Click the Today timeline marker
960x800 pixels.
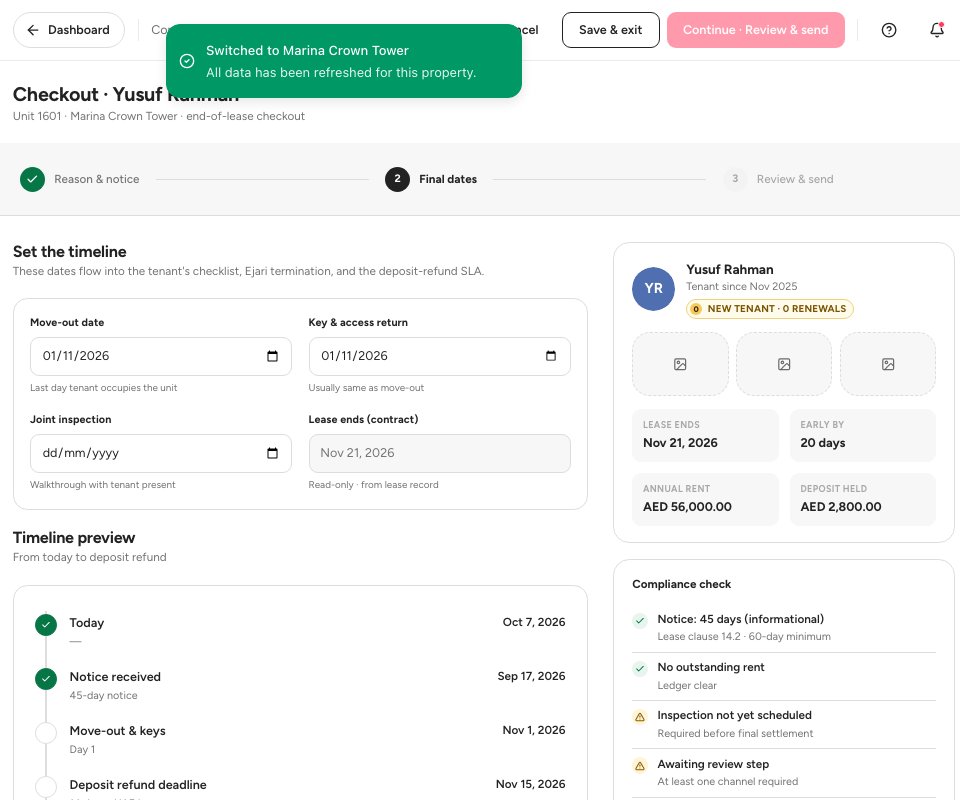pos(46,625)
